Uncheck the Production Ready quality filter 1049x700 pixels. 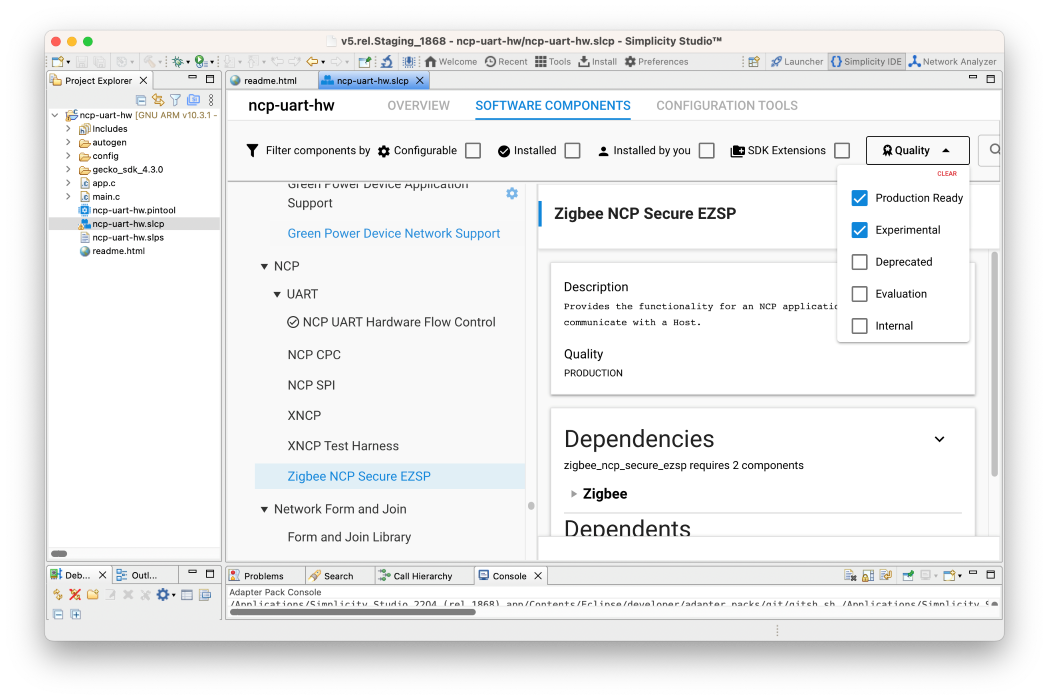[859, 198]
